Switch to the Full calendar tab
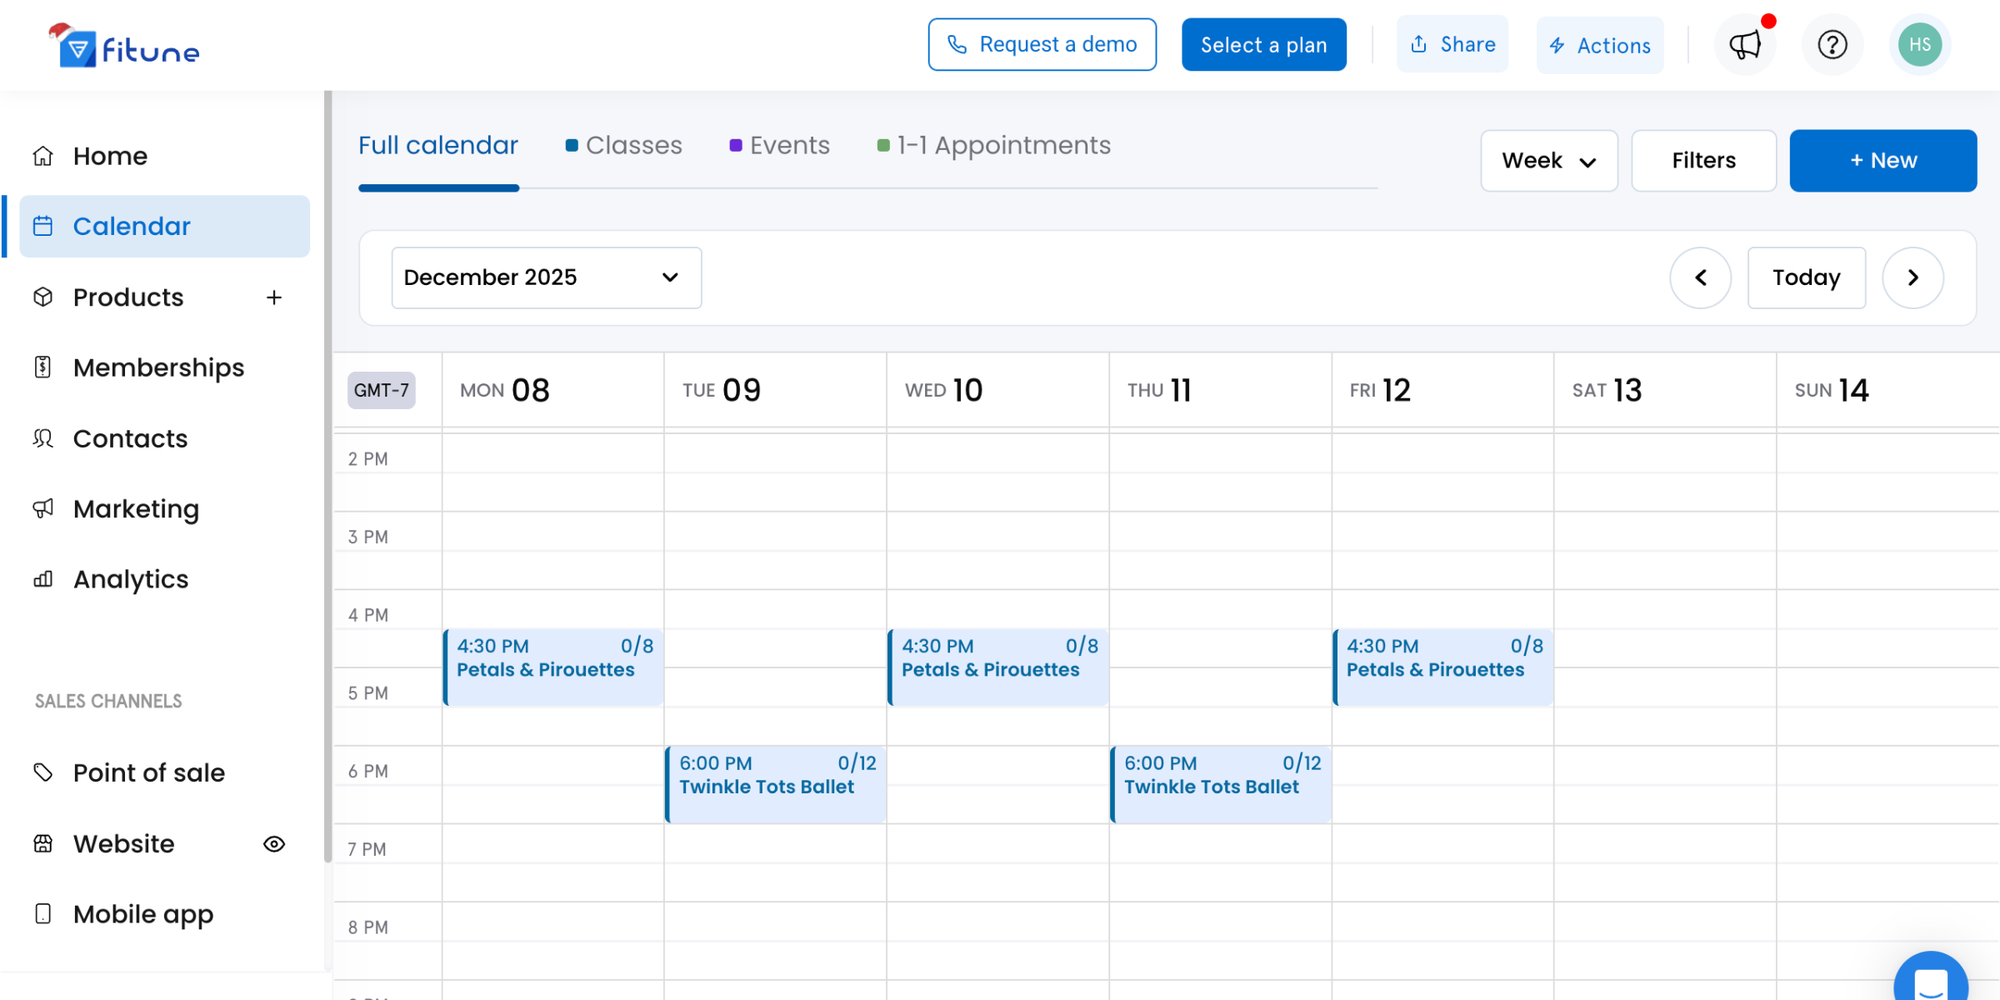This screenshot has width=2000, height=1000. (438, 145)
